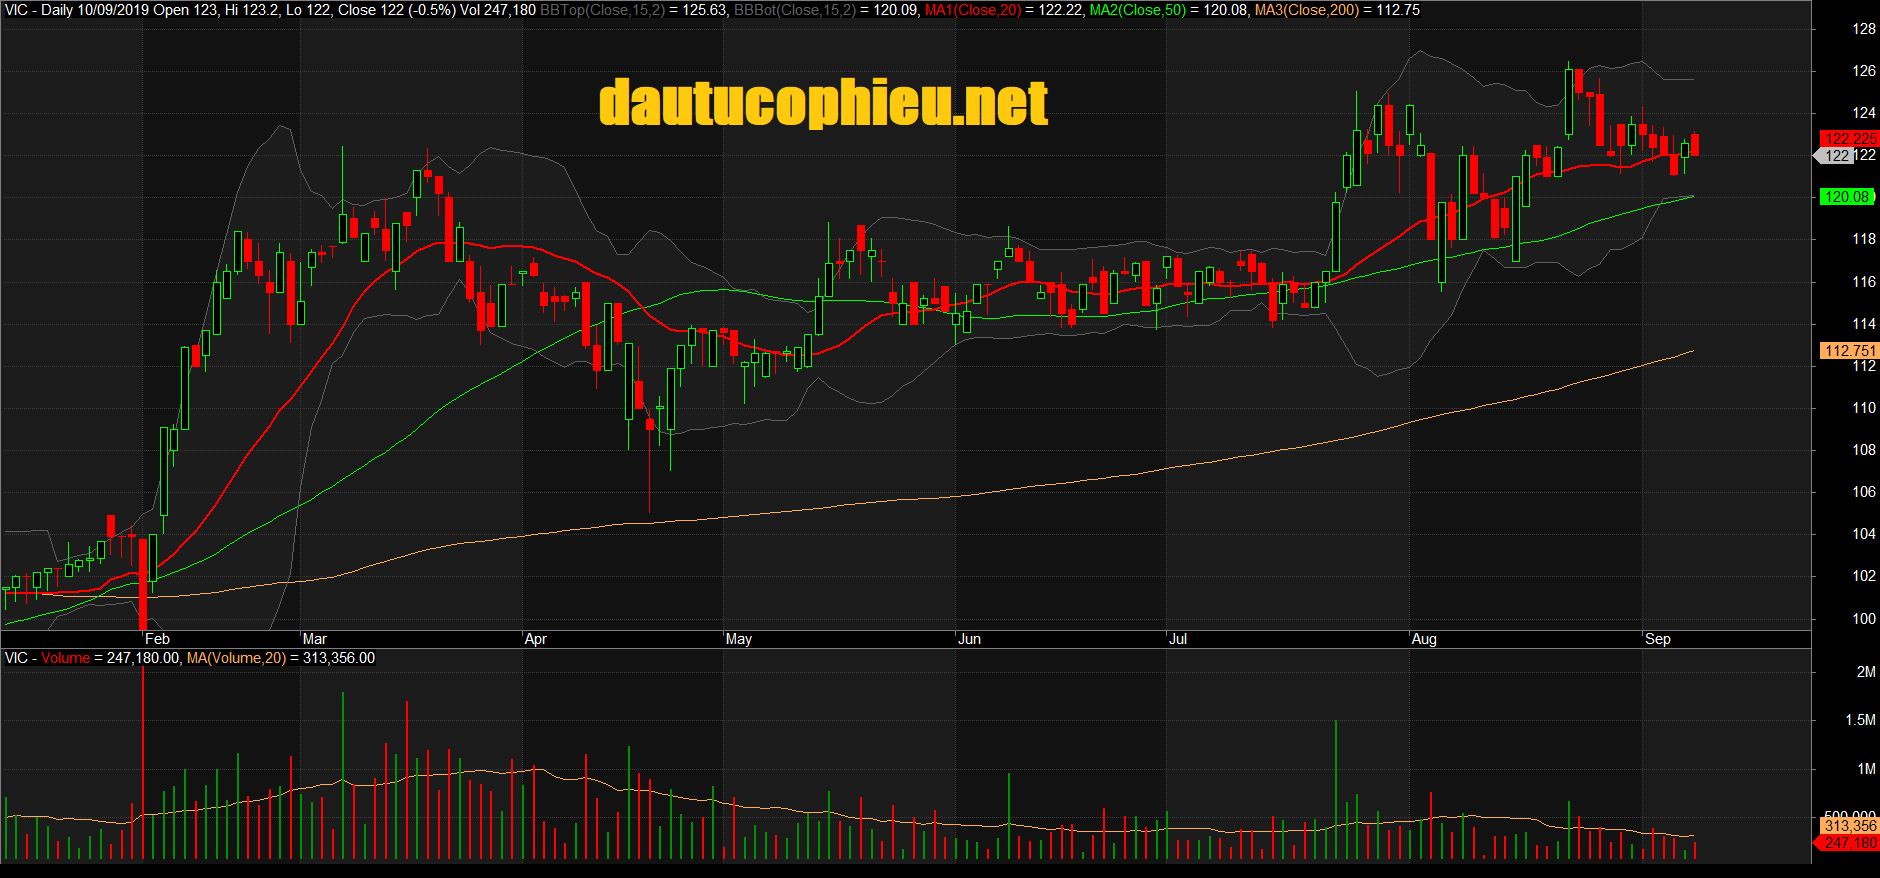The image size is (1880, 878).
Task: Click the gray 122 last-price arrow marker
Action: click(1833, 156)
